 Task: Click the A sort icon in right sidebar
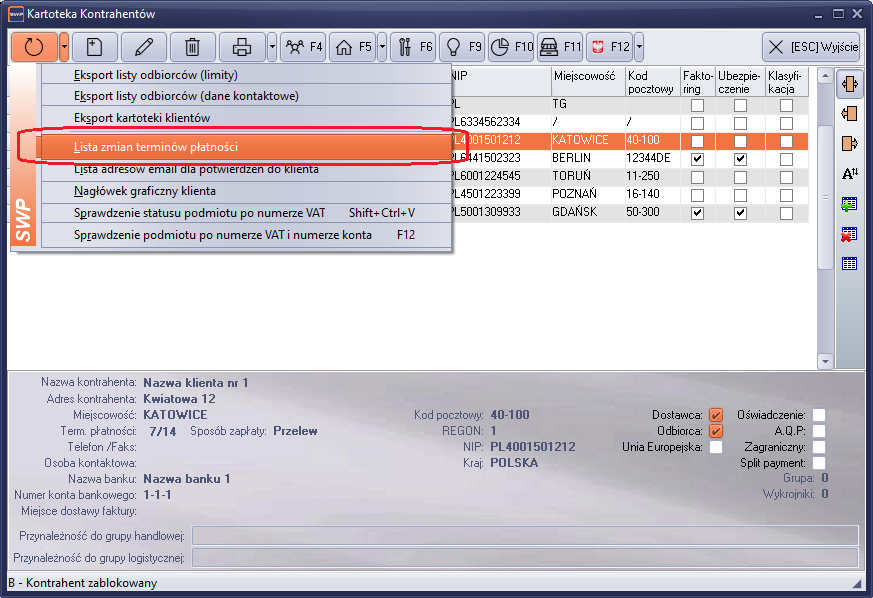click(x=850, y=173)
